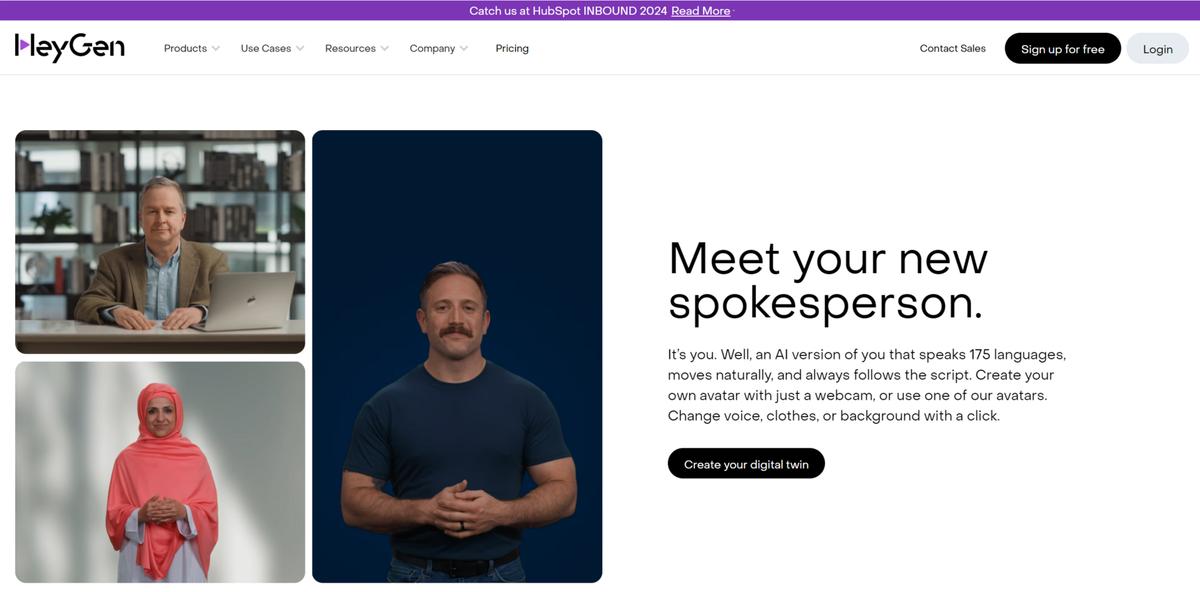Open the Resources dropdown arrow
Image resolution: width=1200 pixels, height=592 pixels.
coord(385,49)
